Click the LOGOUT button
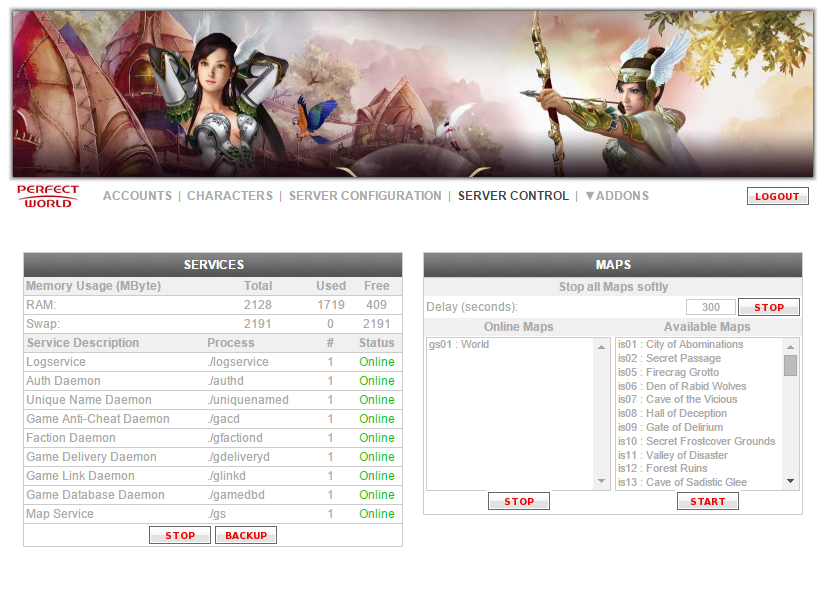 coord(778,196)
